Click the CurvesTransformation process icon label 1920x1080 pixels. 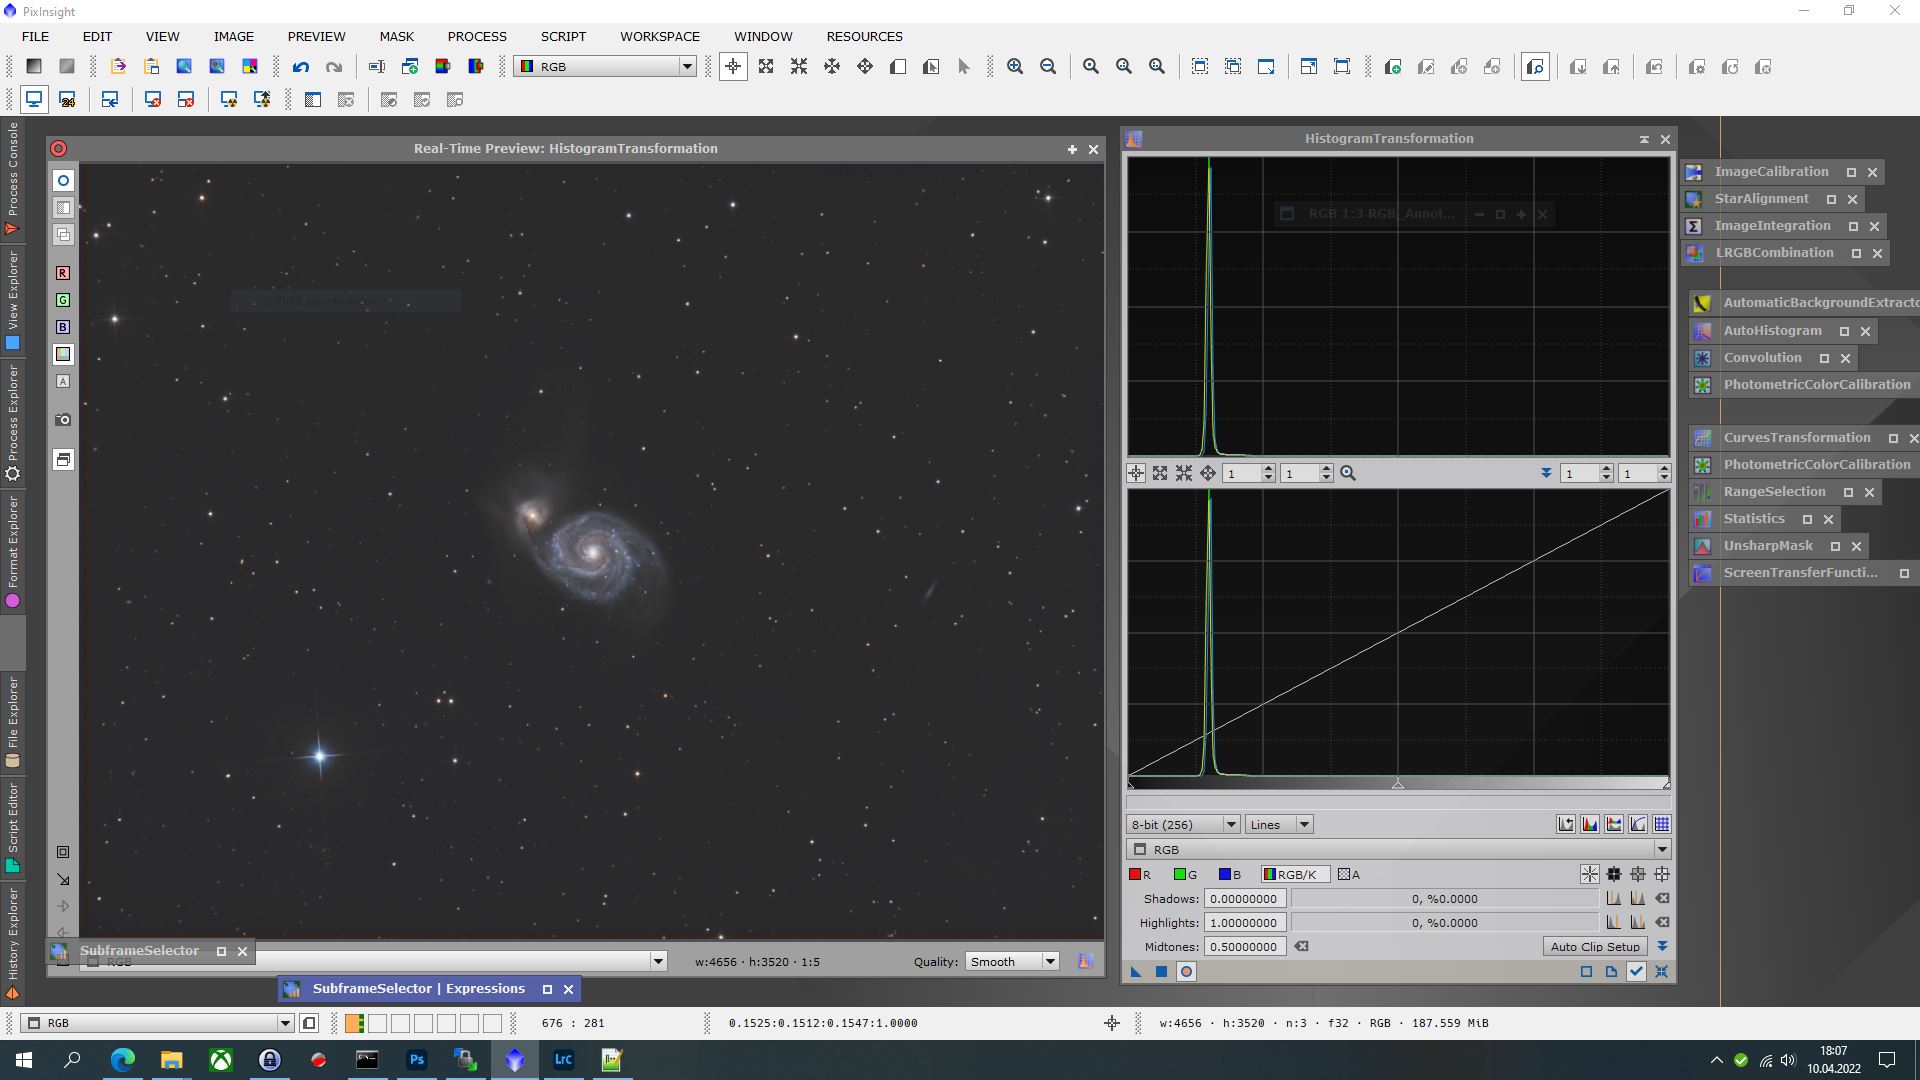pos(1796,437)
